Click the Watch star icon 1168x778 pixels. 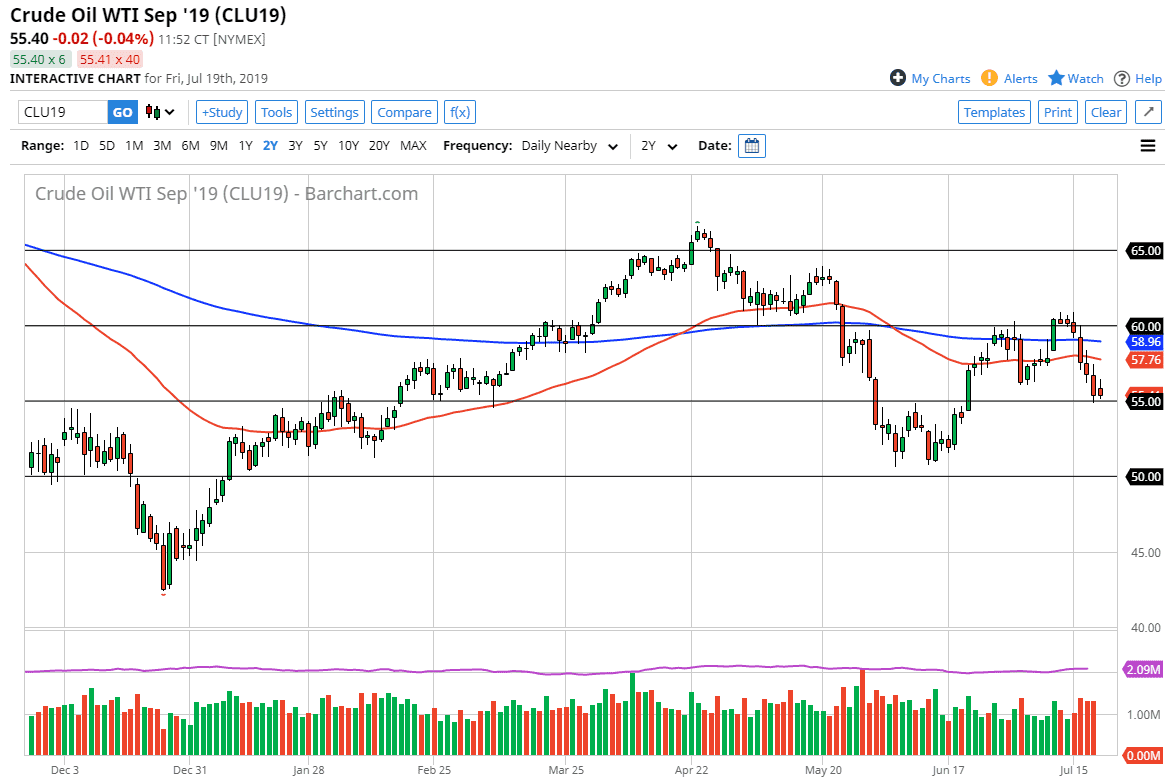1056,78
